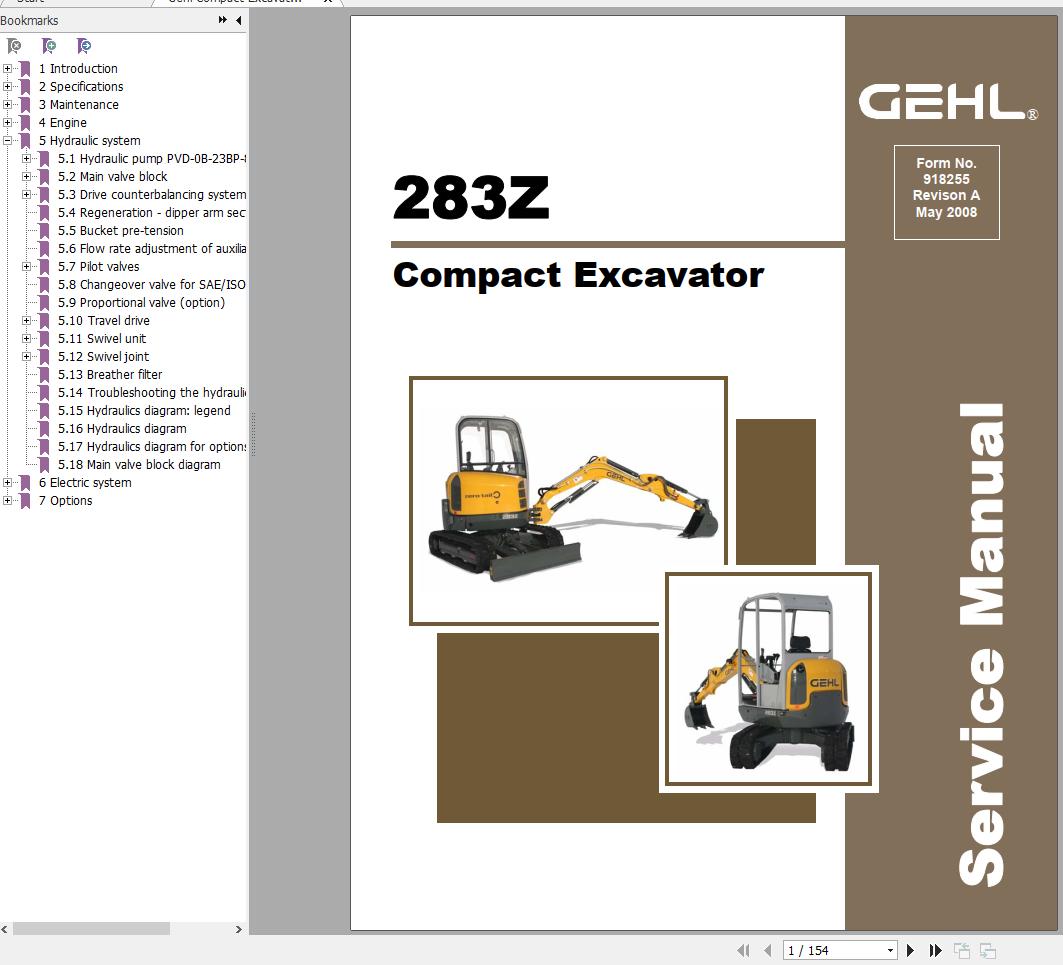Click the previous view icon

[x=963, y=950]
